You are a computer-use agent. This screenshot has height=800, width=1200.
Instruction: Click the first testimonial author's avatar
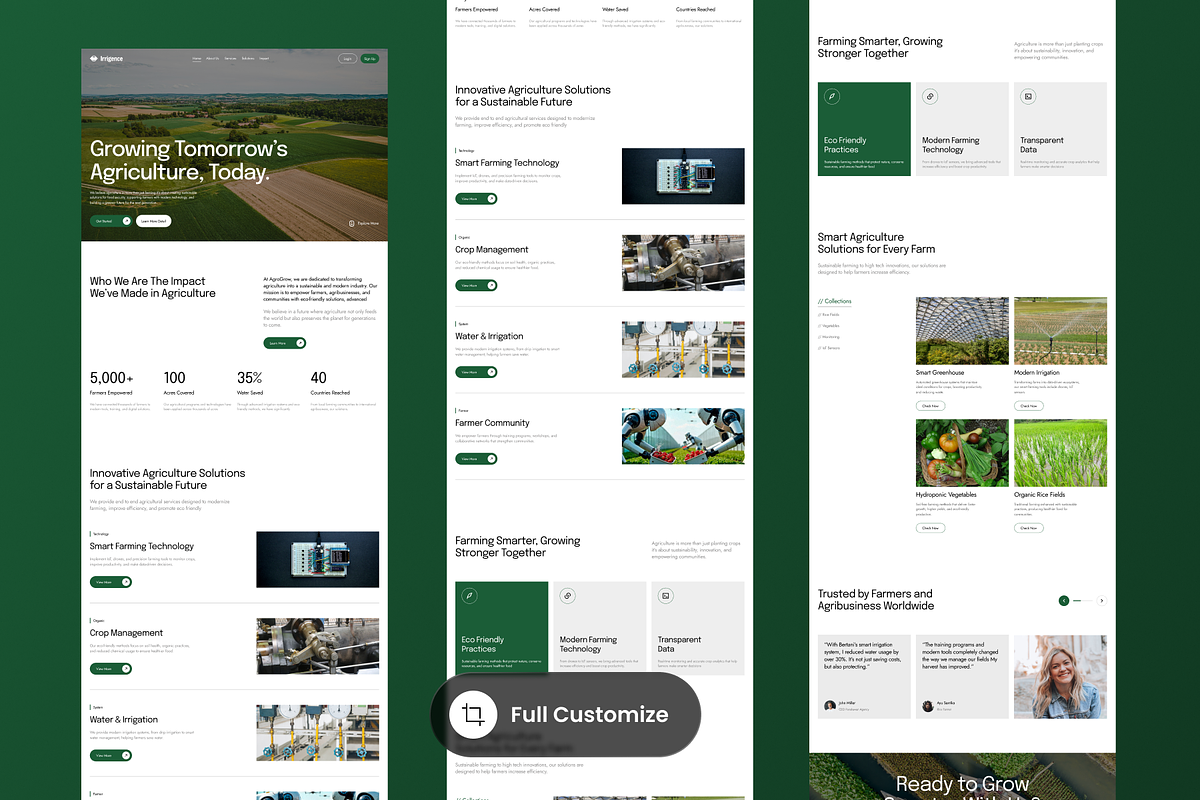coord(830,705)
